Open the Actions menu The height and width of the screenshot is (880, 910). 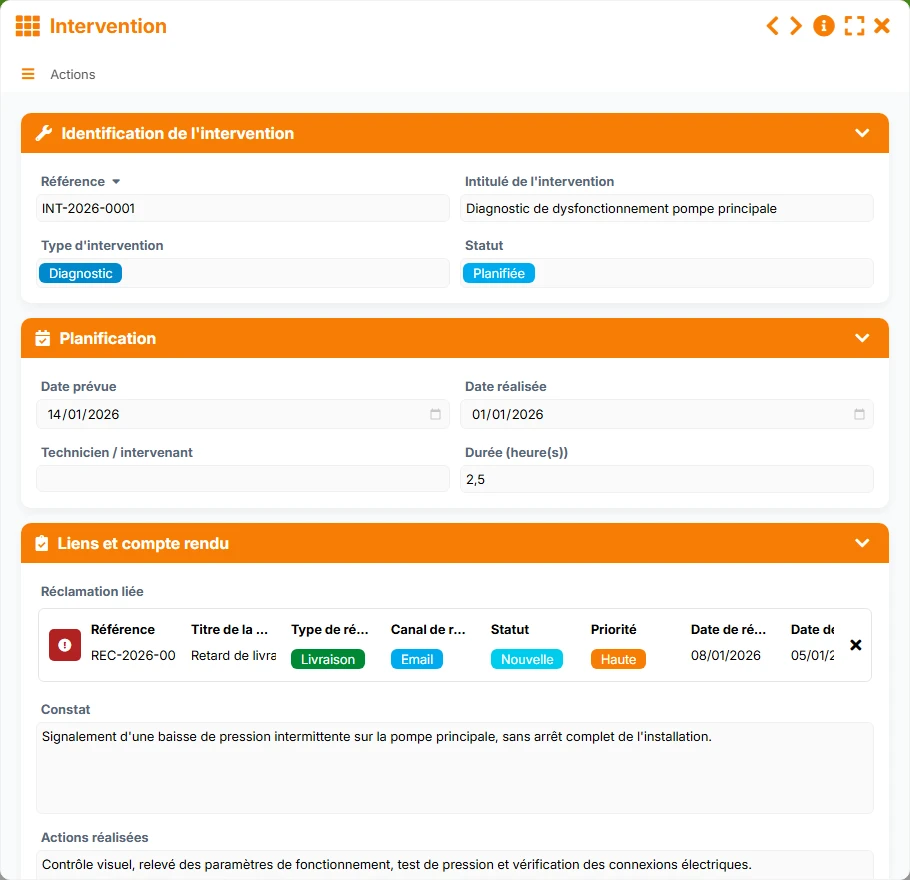point(73,74)
